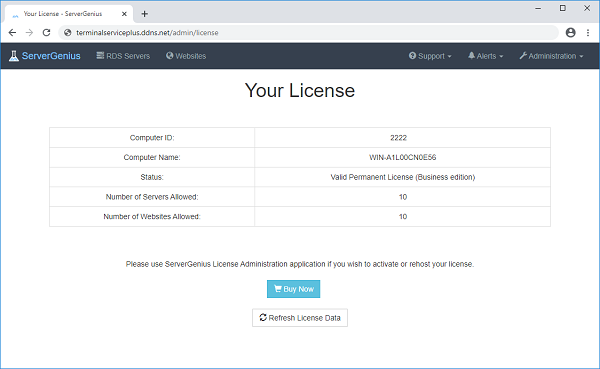Click the Buy Now button

click(293, 289)
